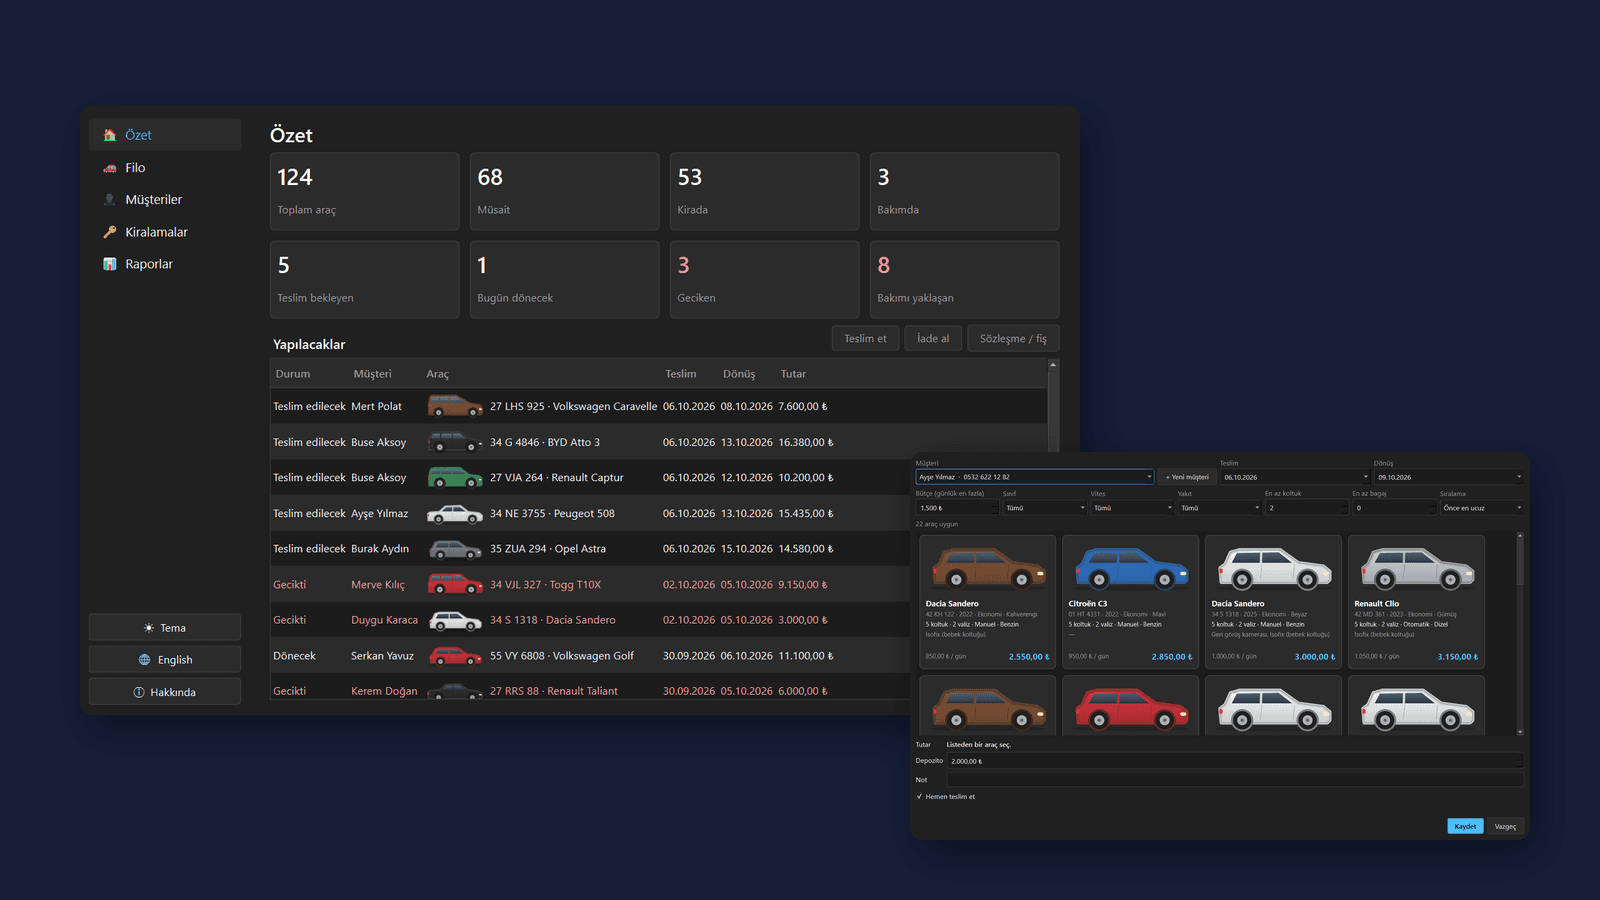The image size is (1600, 900).
Task: Select the blue Citroën C3 car card
Action: (x=1130, y=602)
